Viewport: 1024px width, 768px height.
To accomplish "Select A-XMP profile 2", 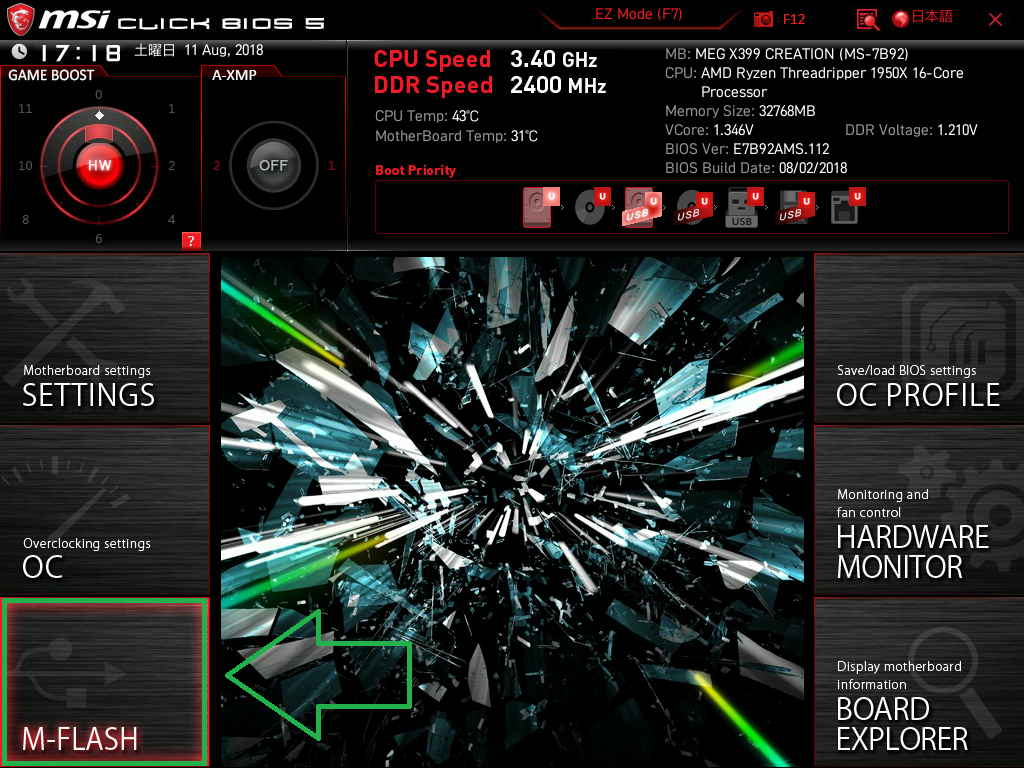I will tap(216, 166).
